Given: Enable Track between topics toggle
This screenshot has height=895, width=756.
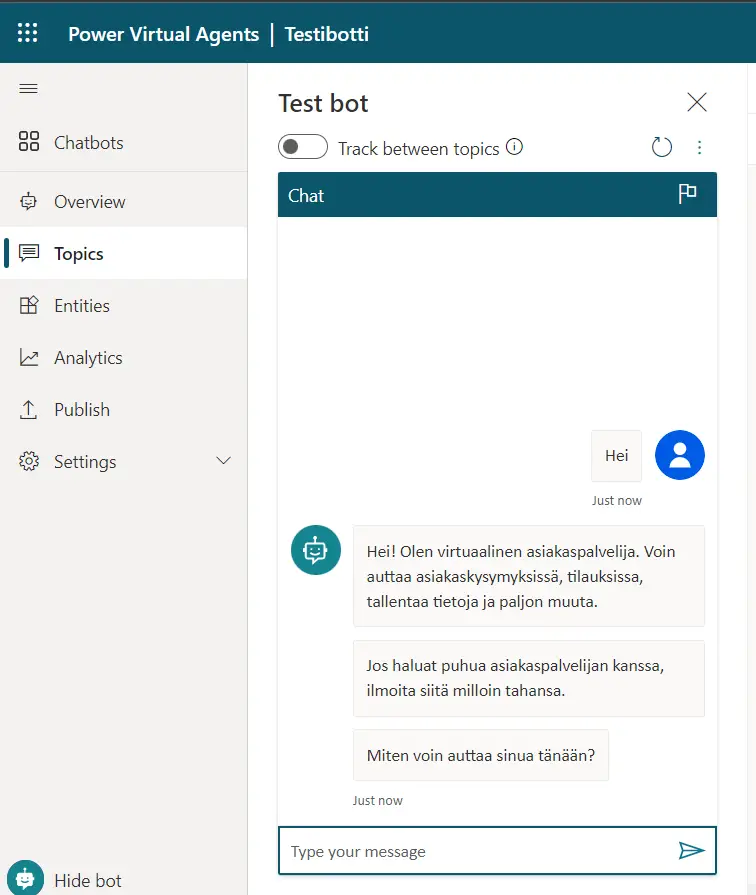Looking at the screenshot, I should click(303, 148).
